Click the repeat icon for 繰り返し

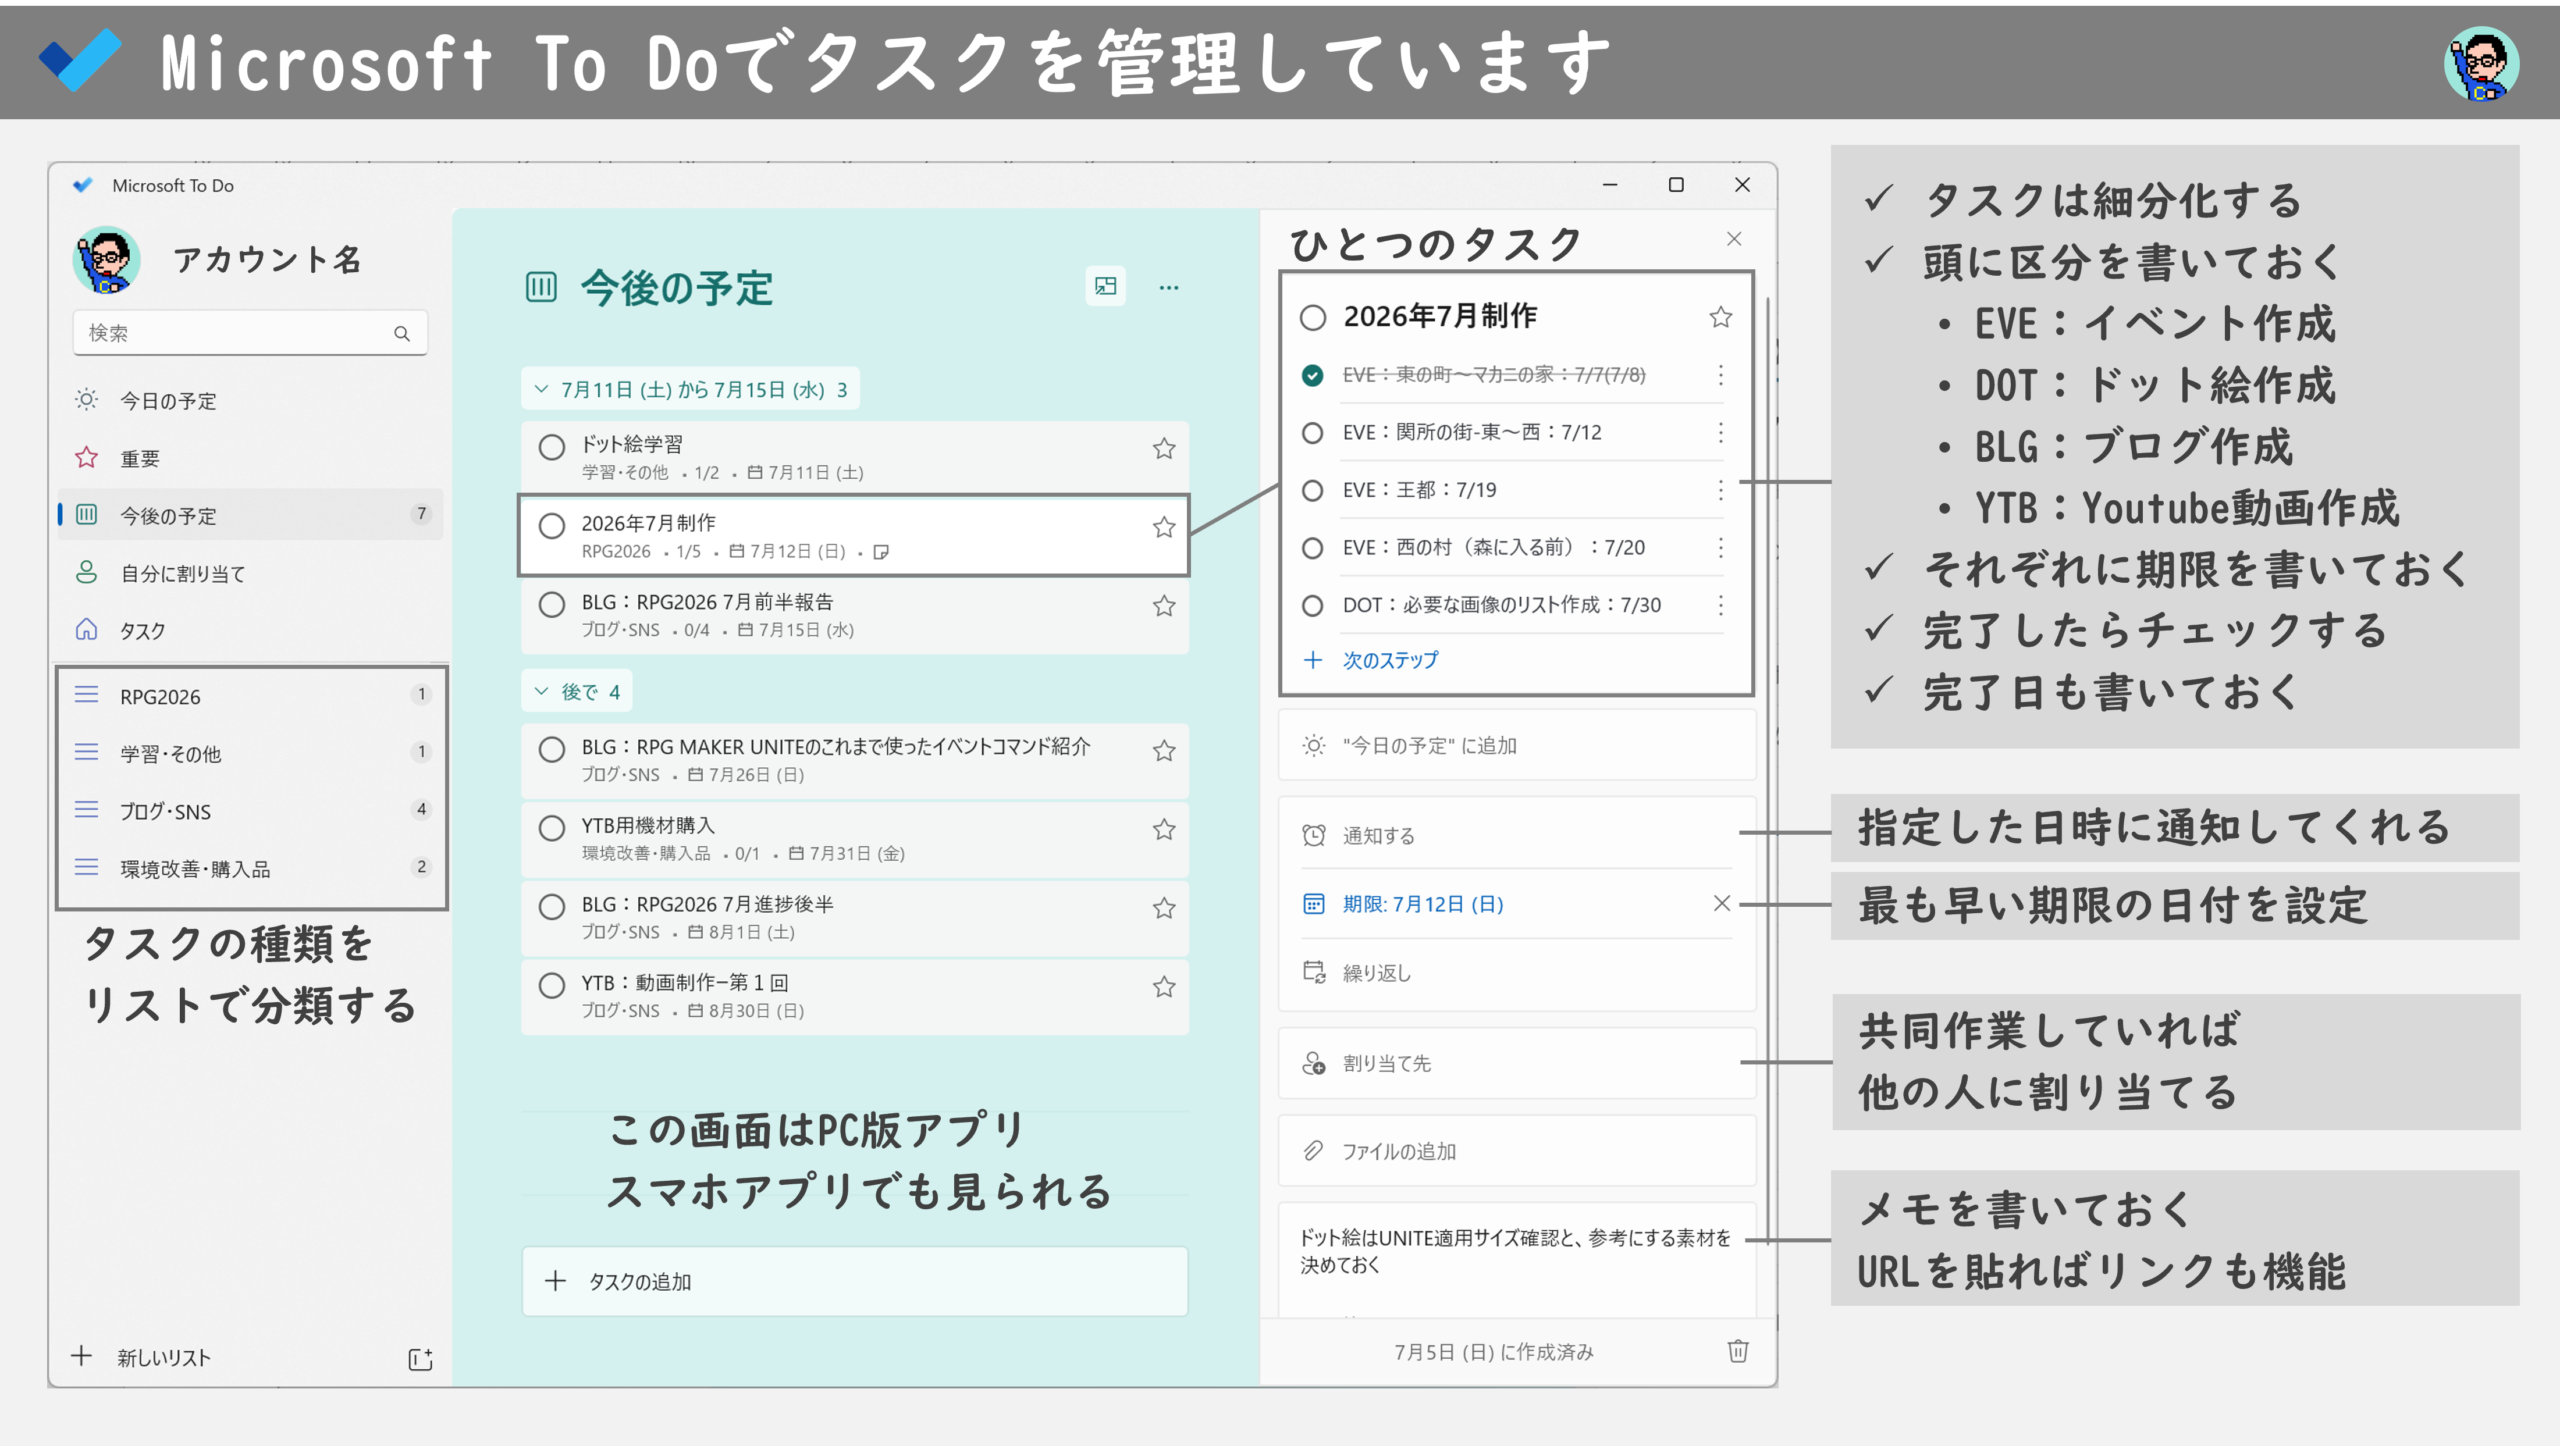(1313, 973)
